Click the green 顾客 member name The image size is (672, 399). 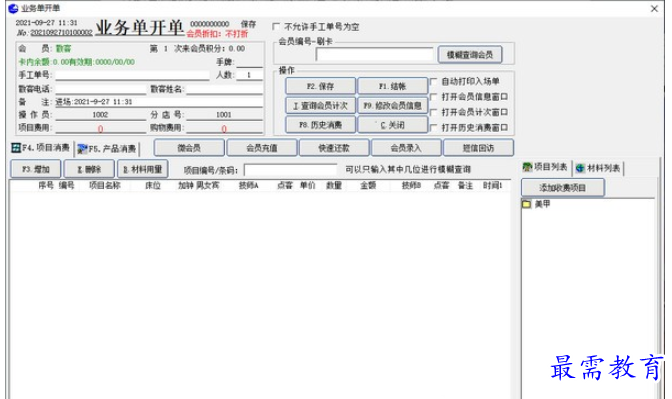click(63, 49)
